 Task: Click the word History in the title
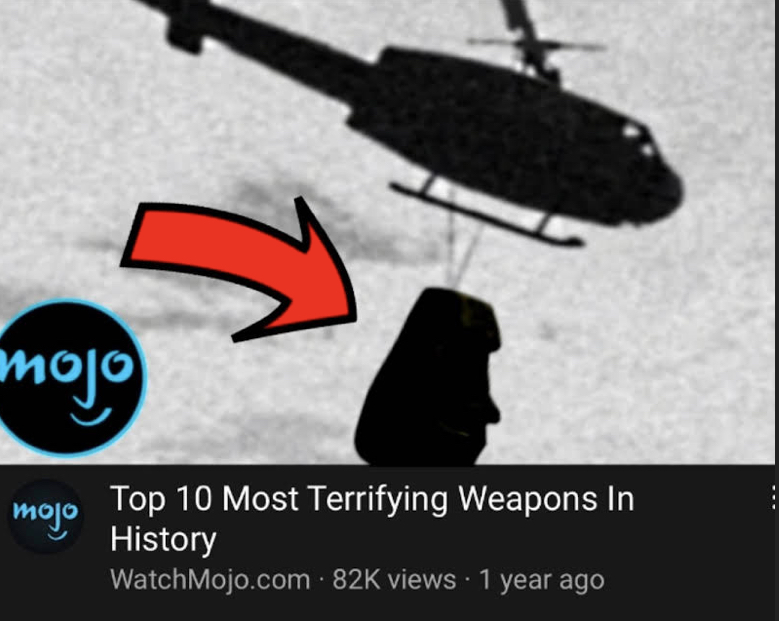[x=163, y=540]
